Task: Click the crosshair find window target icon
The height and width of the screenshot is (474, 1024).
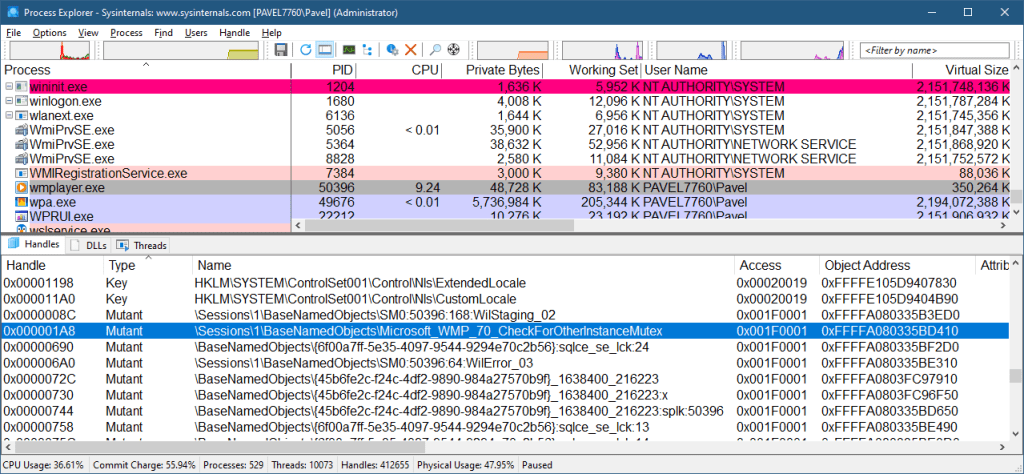Action: point(454,50)
